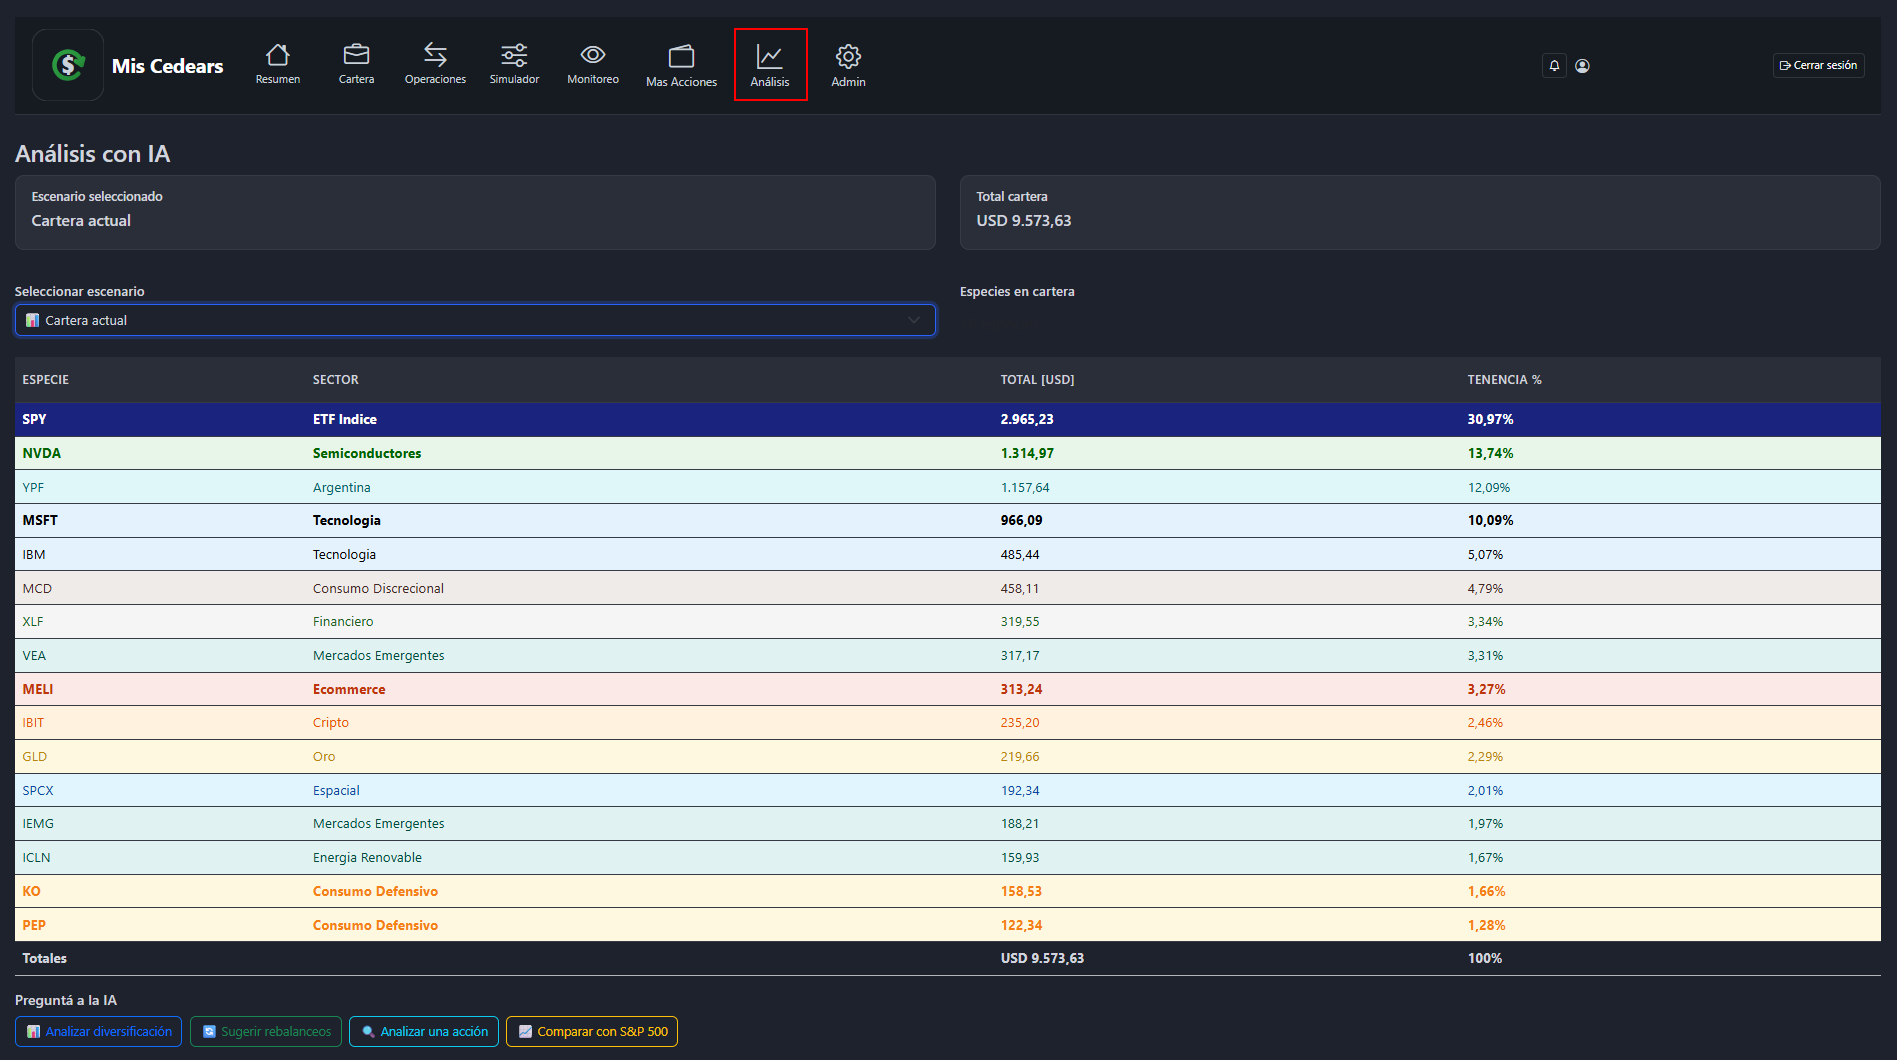Screen dimensions: 1897x1060
Task: Open the notifications bell
Action: [x=1554, y=66]
